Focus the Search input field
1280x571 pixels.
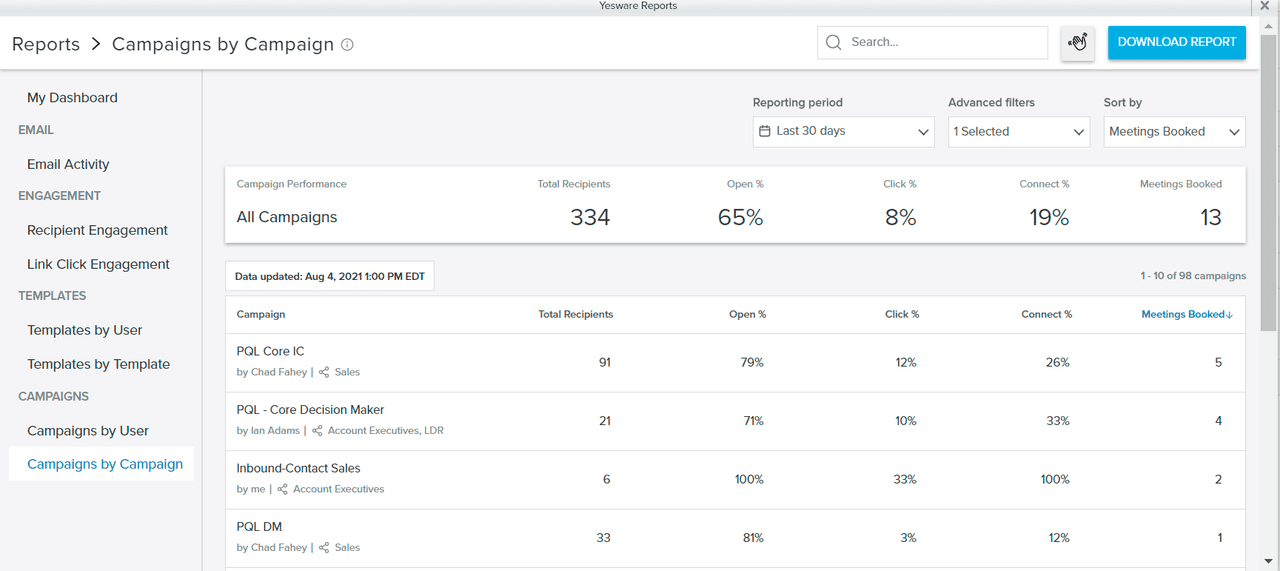[x=940, y=42]
